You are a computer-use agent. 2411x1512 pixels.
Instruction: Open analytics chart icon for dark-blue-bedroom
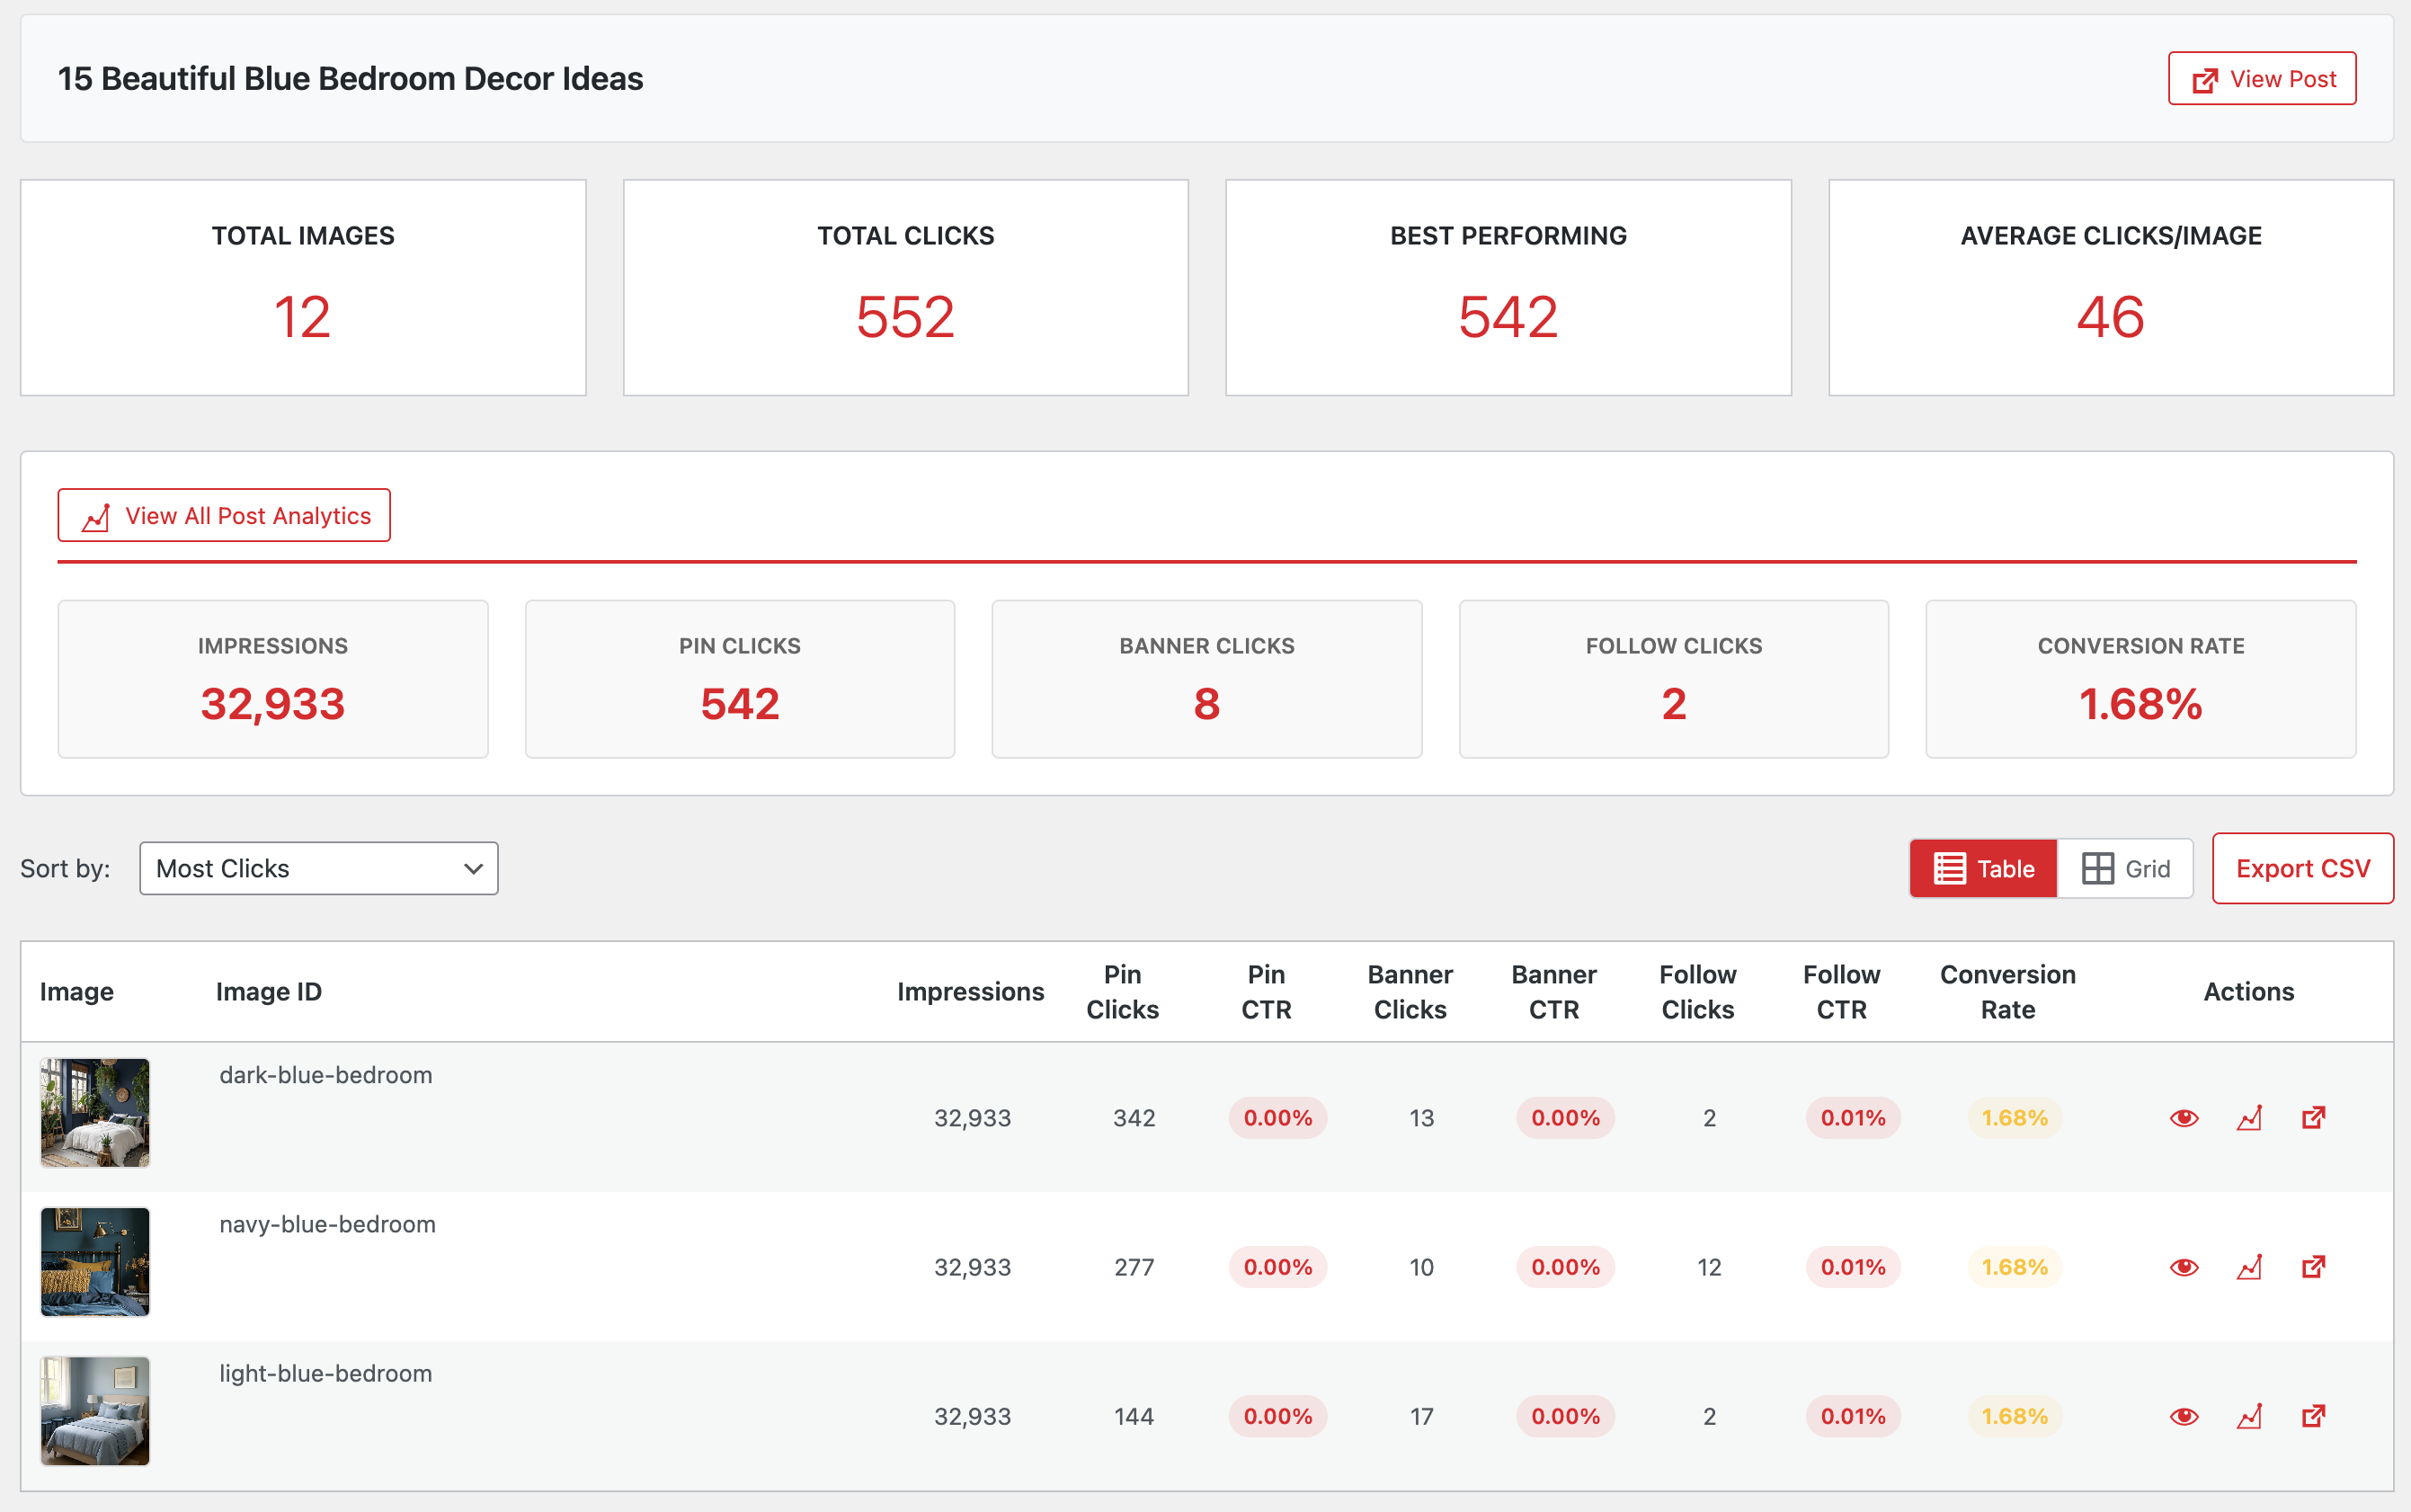(x=2249, y=1118)
